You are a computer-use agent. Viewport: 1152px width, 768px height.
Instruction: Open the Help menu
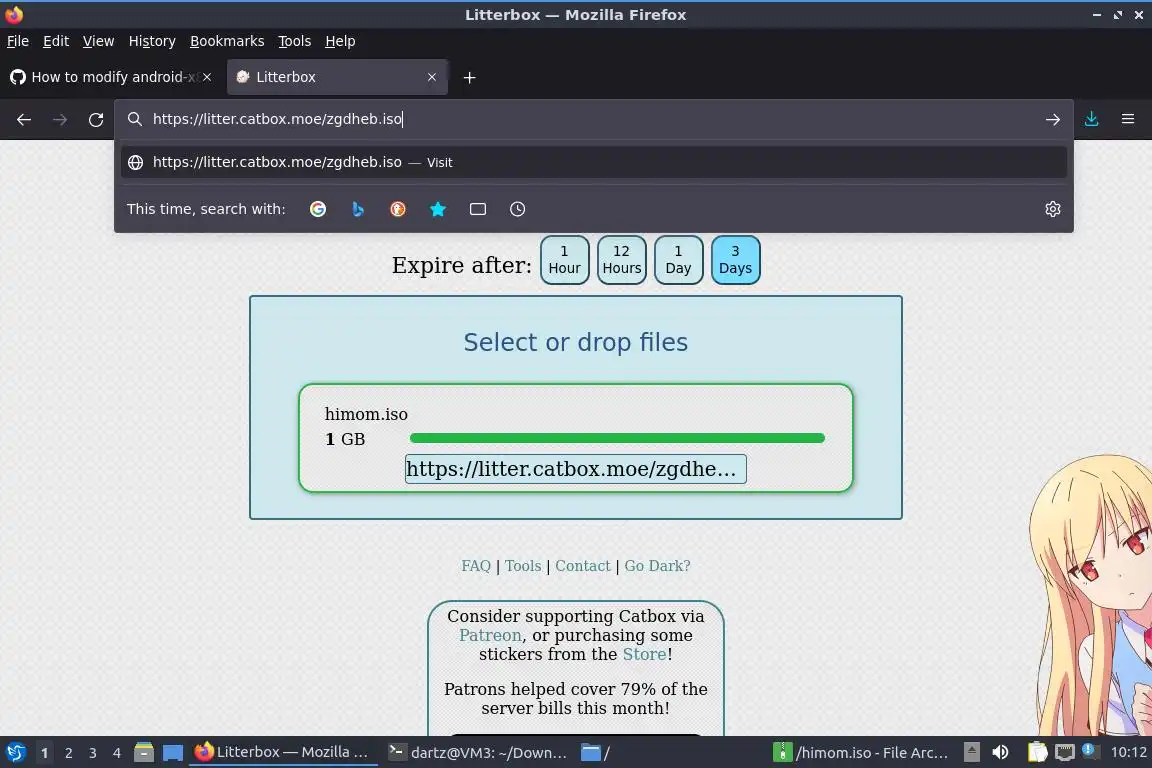click(340, 41)
